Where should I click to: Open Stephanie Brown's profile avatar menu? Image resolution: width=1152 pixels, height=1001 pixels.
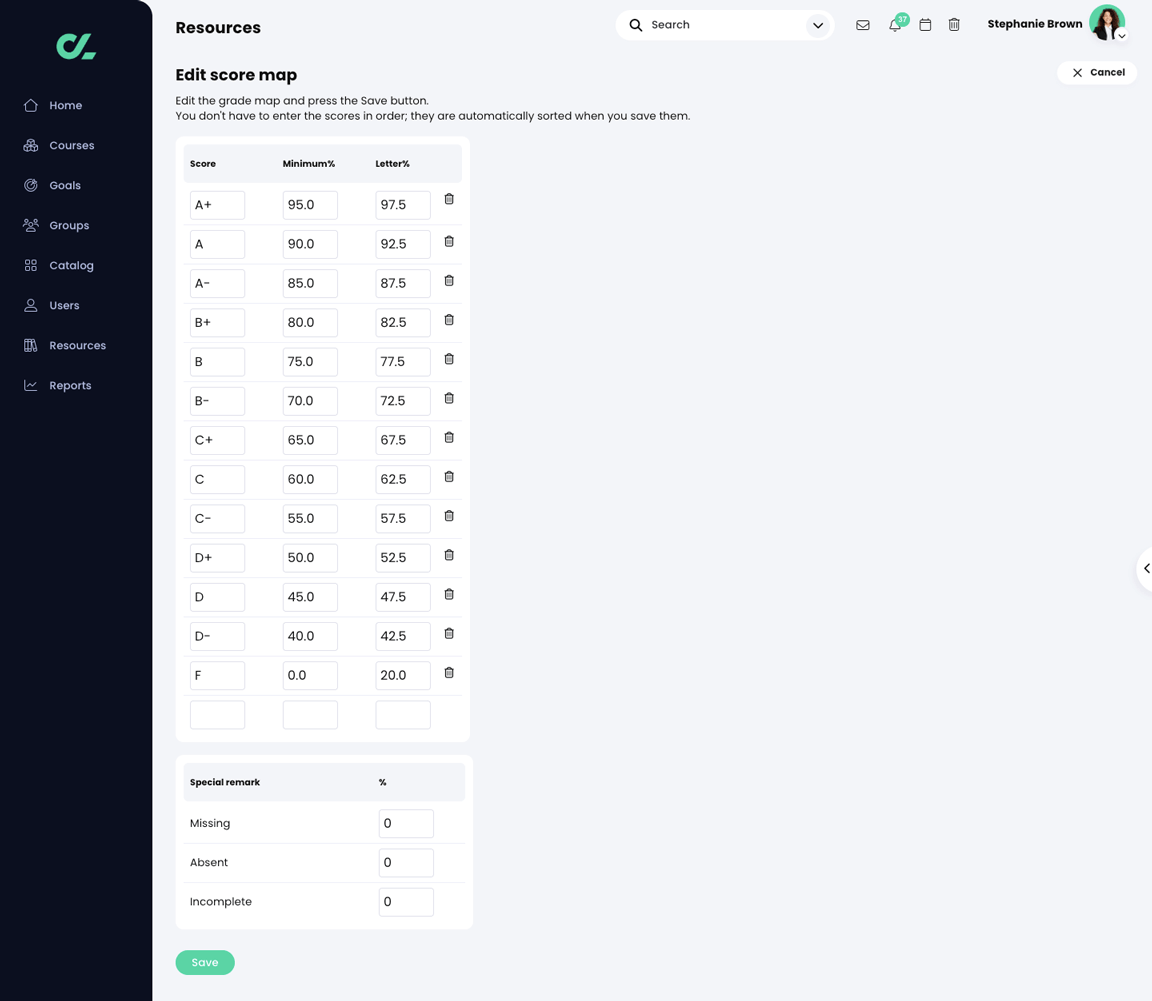point(1107,23)
